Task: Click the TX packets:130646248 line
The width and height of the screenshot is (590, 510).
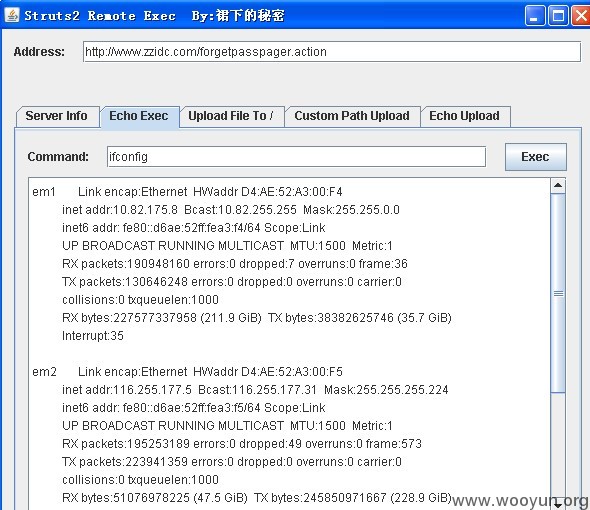Action: (232, 282)
